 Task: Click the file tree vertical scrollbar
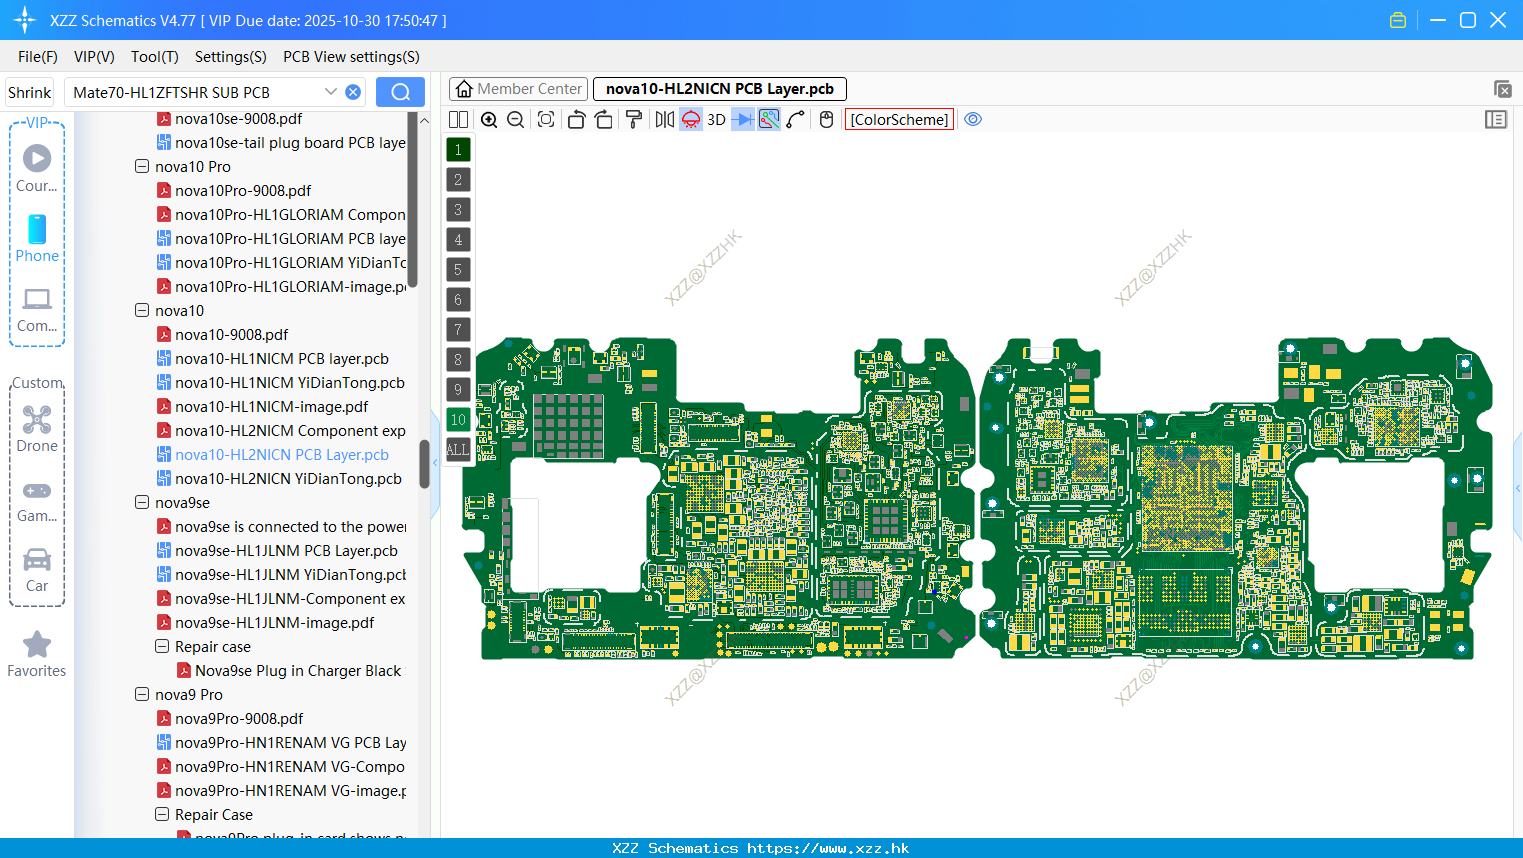pyautogui.click(x=424, y=463)
